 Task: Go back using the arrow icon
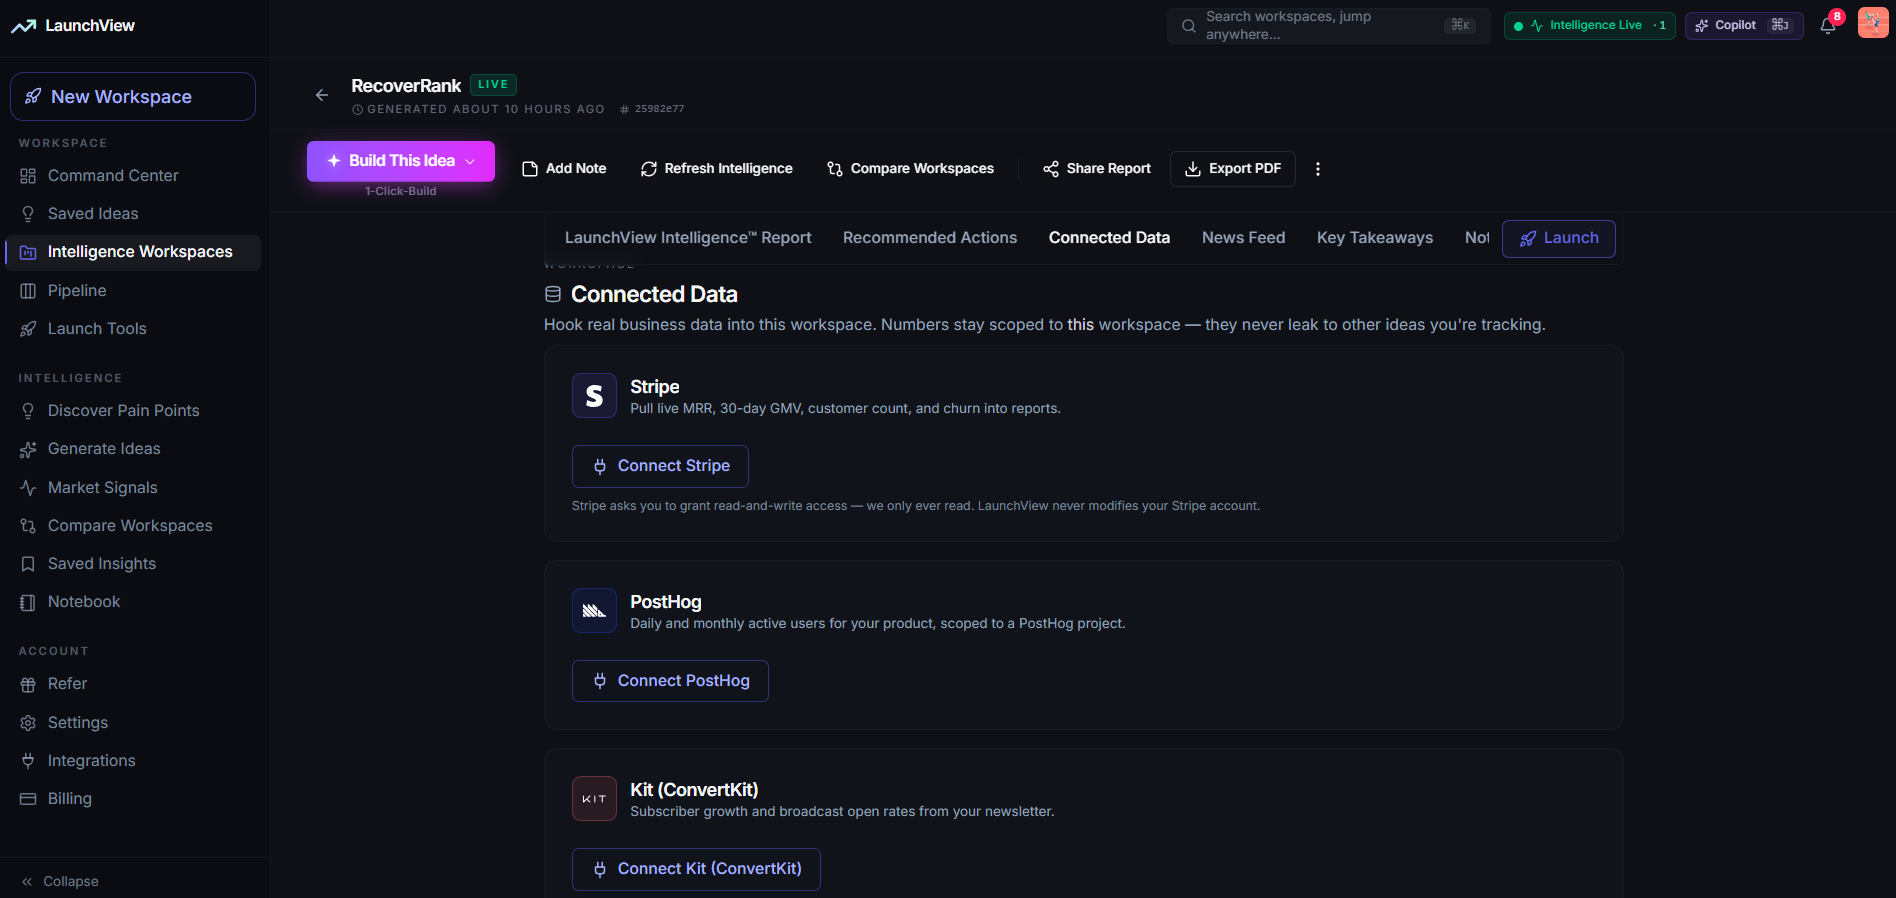322,95
